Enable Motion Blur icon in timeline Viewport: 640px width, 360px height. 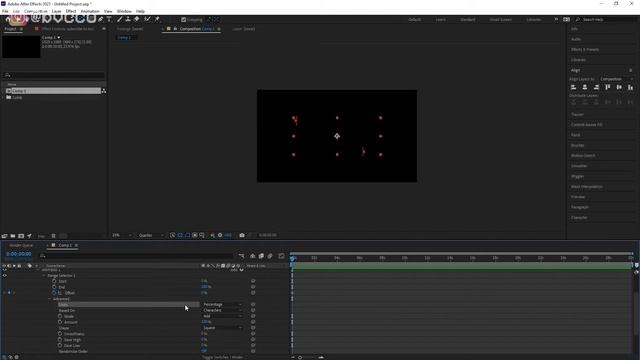(x=270, y=256)
